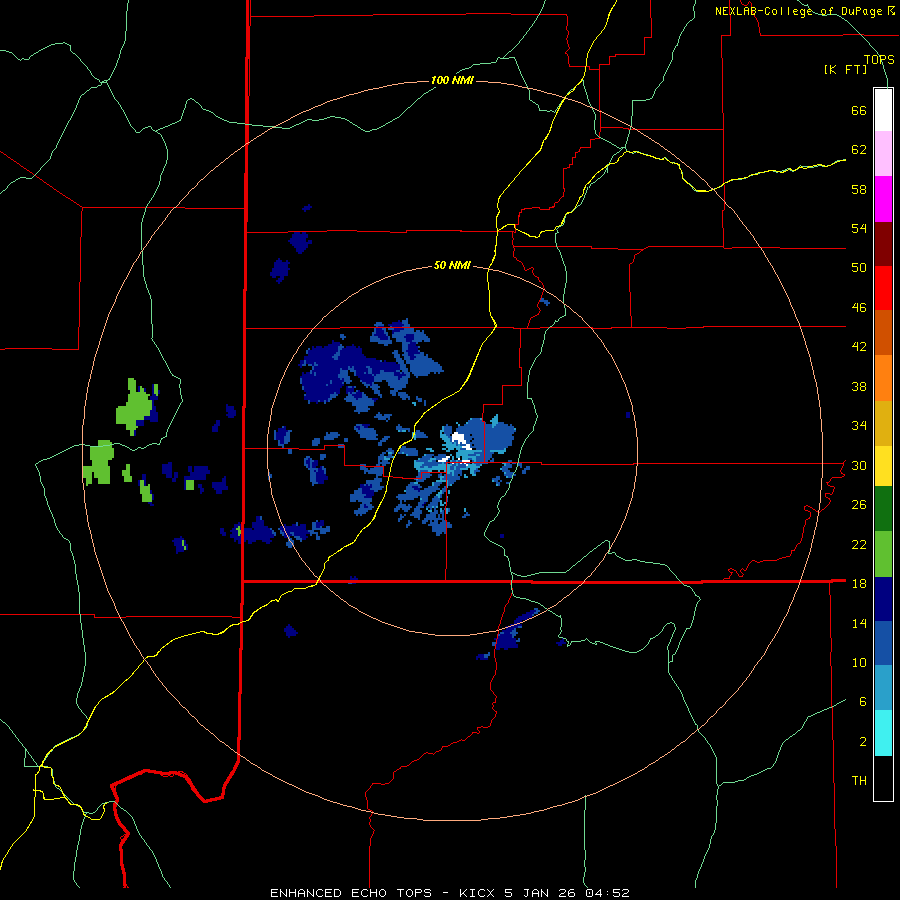Screen dimensions: 900x900
Task: Click the 50 legend value on the scale
Action: [859, 268]
